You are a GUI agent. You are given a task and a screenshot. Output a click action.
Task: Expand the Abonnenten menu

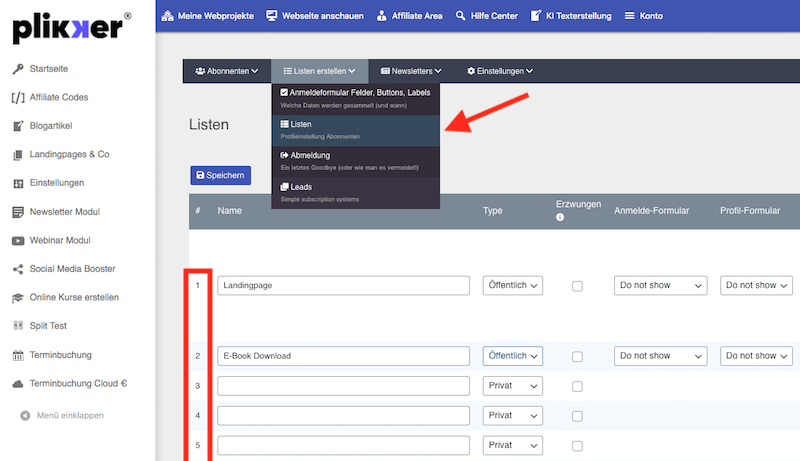(226, 71)
